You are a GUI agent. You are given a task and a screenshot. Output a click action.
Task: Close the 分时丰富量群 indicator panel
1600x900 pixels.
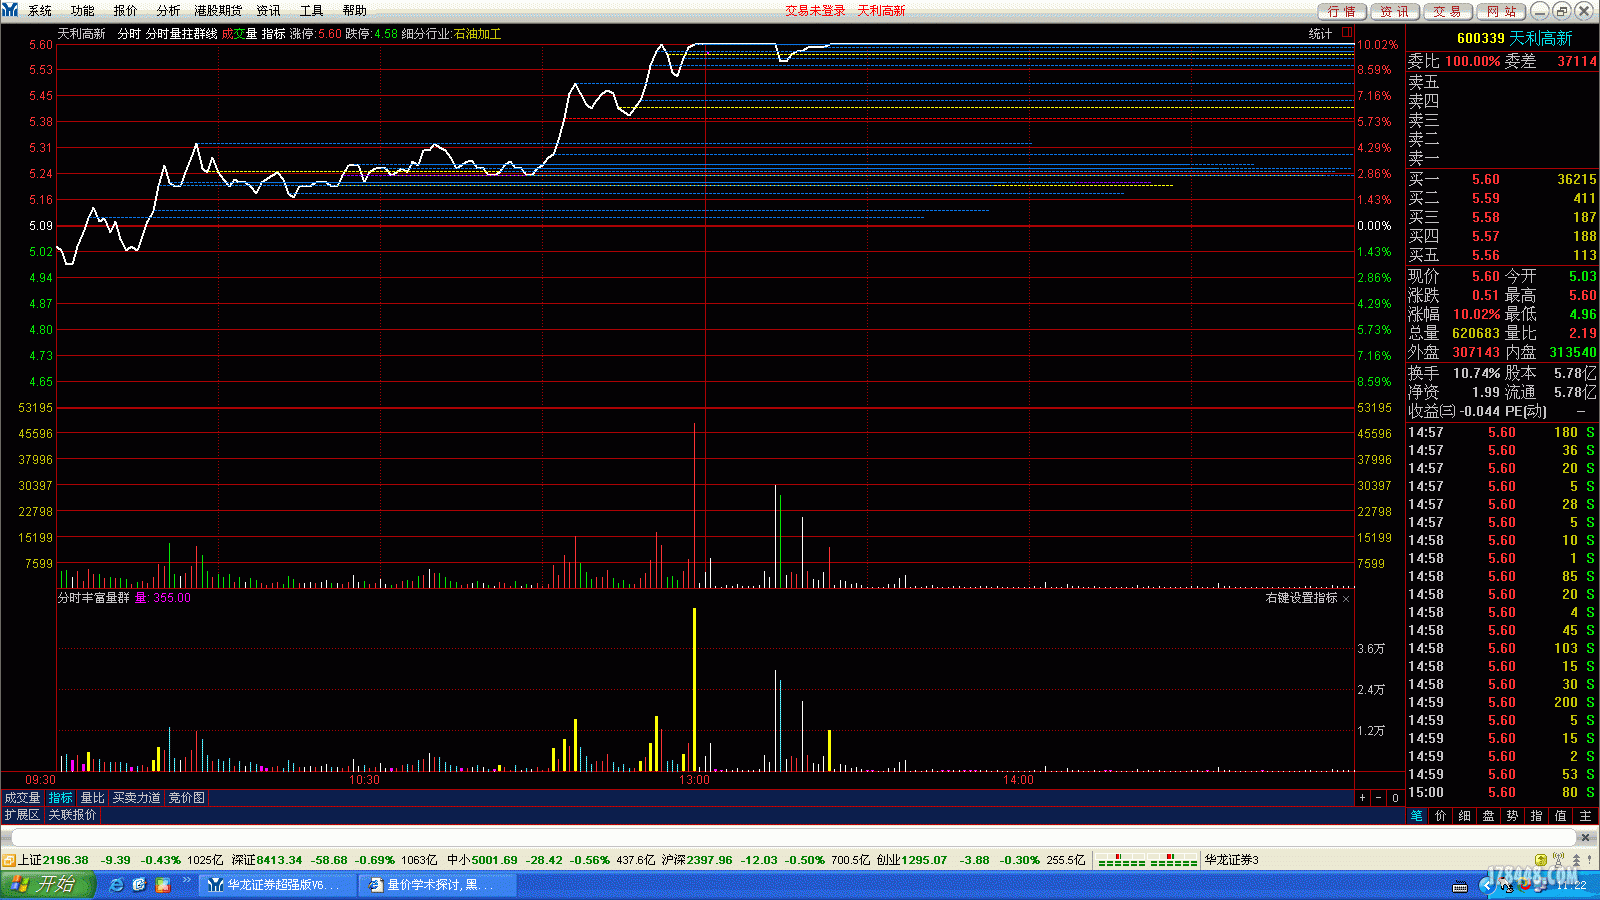tap(1346, 599)
